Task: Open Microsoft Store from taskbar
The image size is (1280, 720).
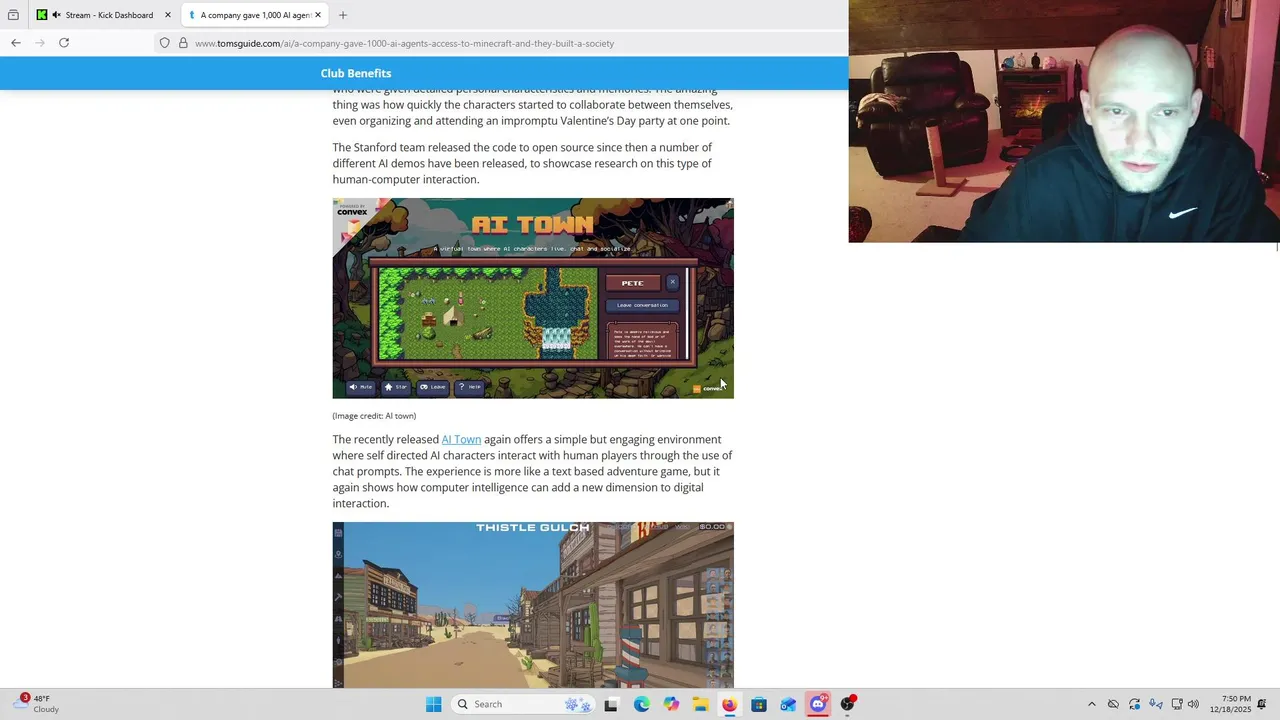Action: 759,704
